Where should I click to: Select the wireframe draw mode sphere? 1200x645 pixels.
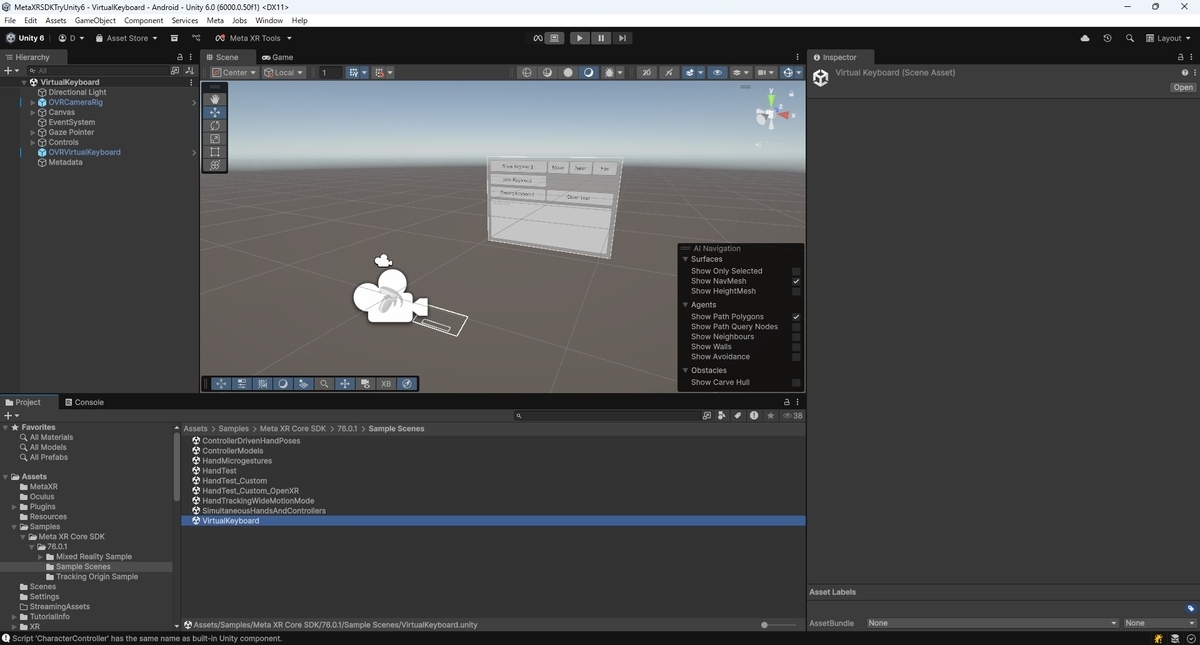(x=527, y=72)
